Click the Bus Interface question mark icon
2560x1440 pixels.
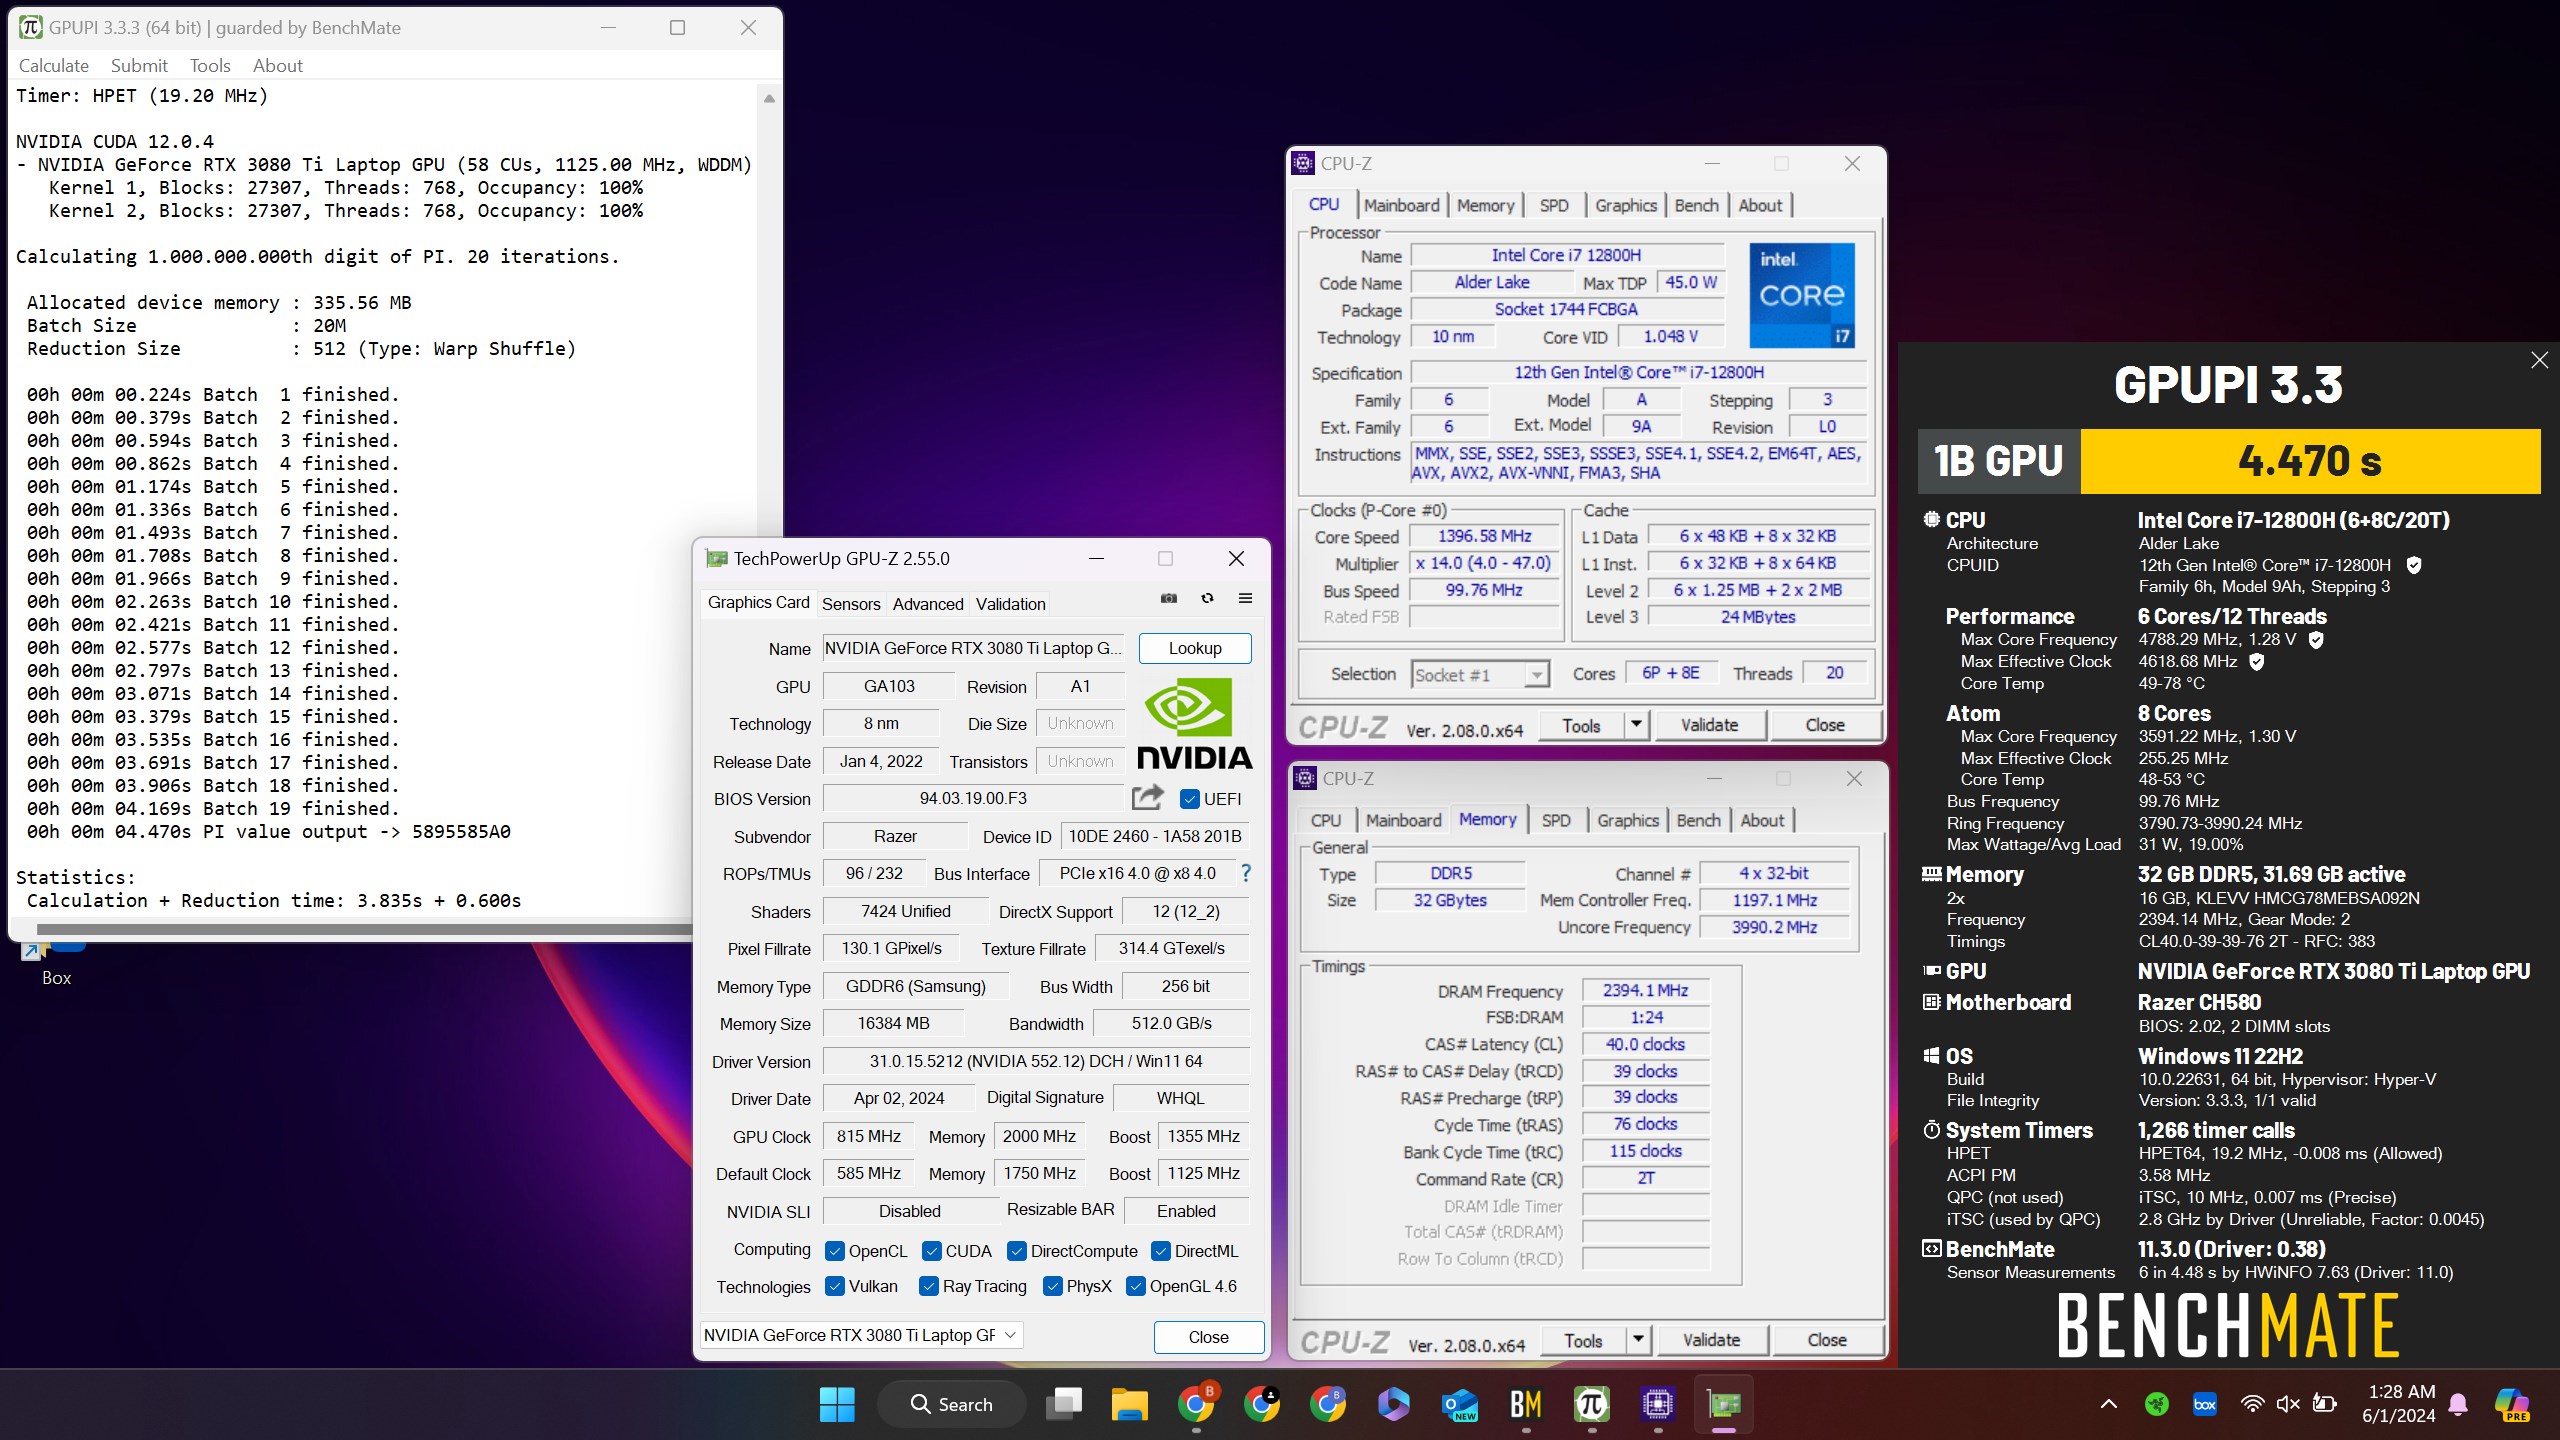pyautogui.click(x=1246, y=873)
